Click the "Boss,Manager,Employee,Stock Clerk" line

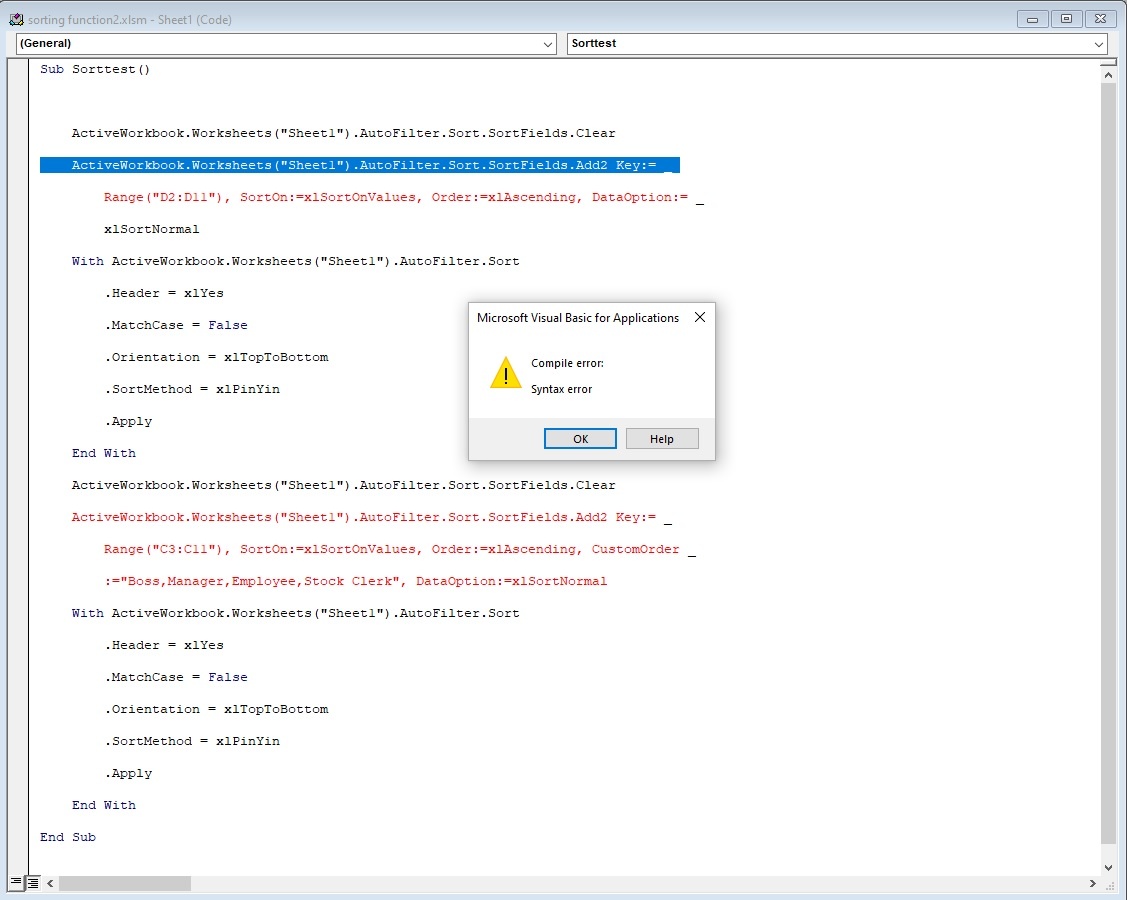pyautogui.click(x=356, y=581)
